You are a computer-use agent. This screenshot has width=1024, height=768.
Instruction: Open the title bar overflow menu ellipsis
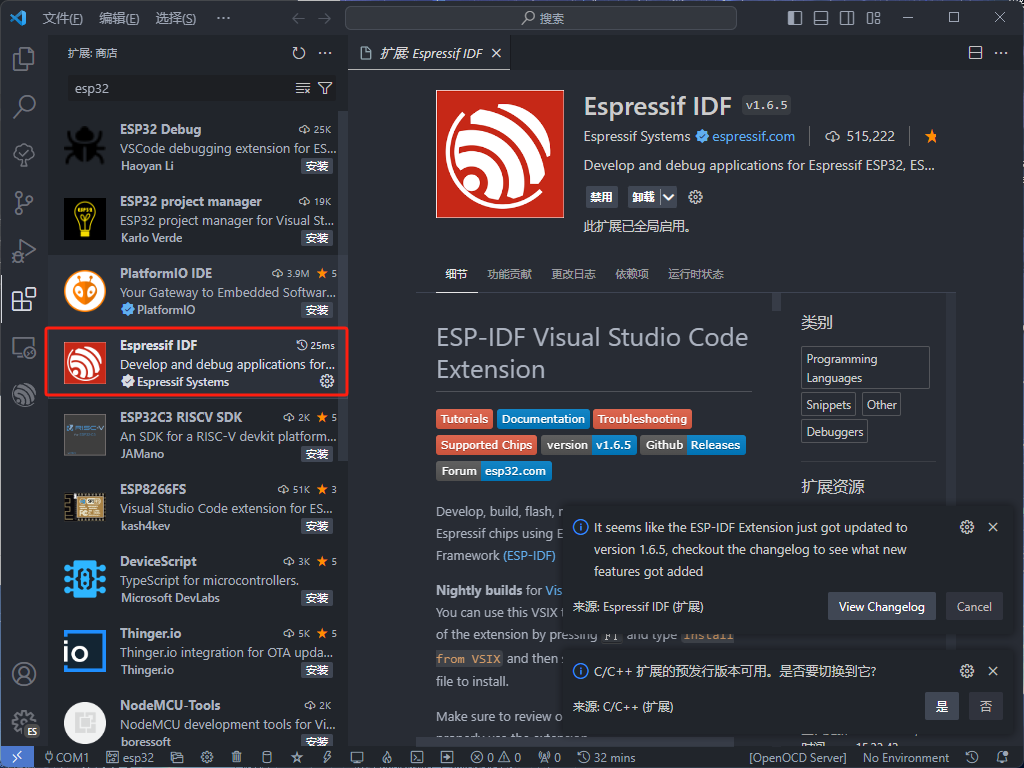(223, 18)
